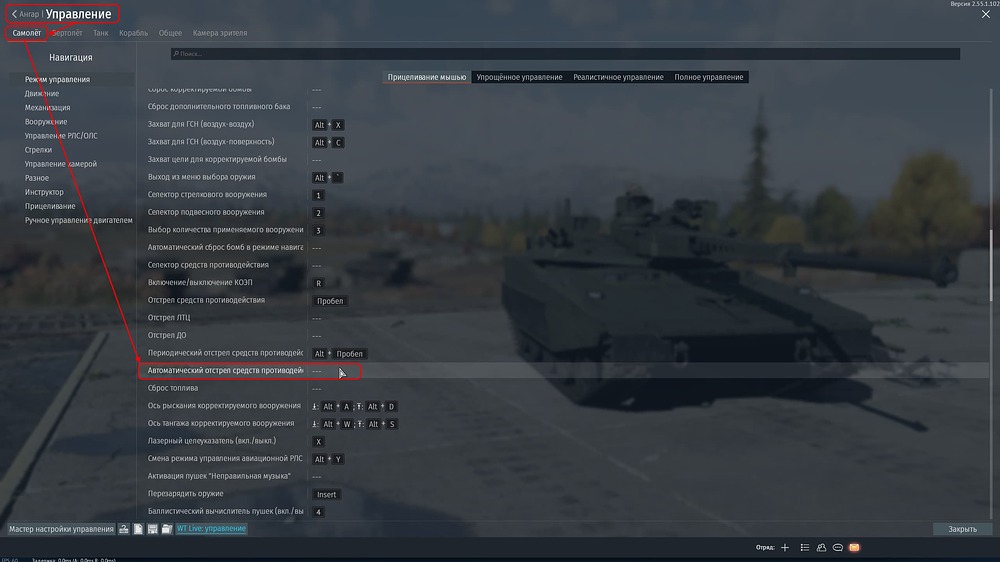Viewport: 1000px width, 562px height.
Task: Jump to Разное in navigation
Action: click(36, 178)
